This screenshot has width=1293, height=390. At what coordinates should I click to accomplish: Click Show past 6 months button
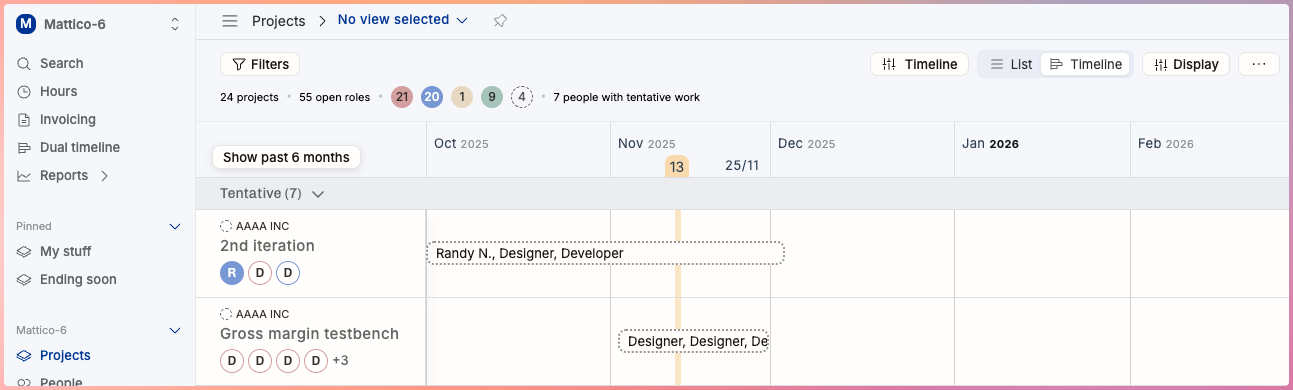pos(286,157)
